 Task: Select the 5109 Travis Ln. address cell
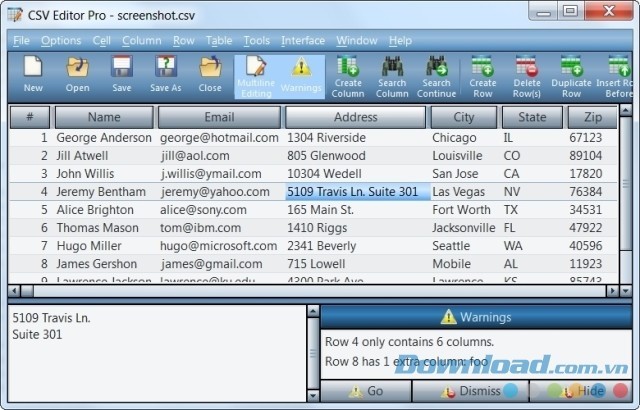click(357, 192)
